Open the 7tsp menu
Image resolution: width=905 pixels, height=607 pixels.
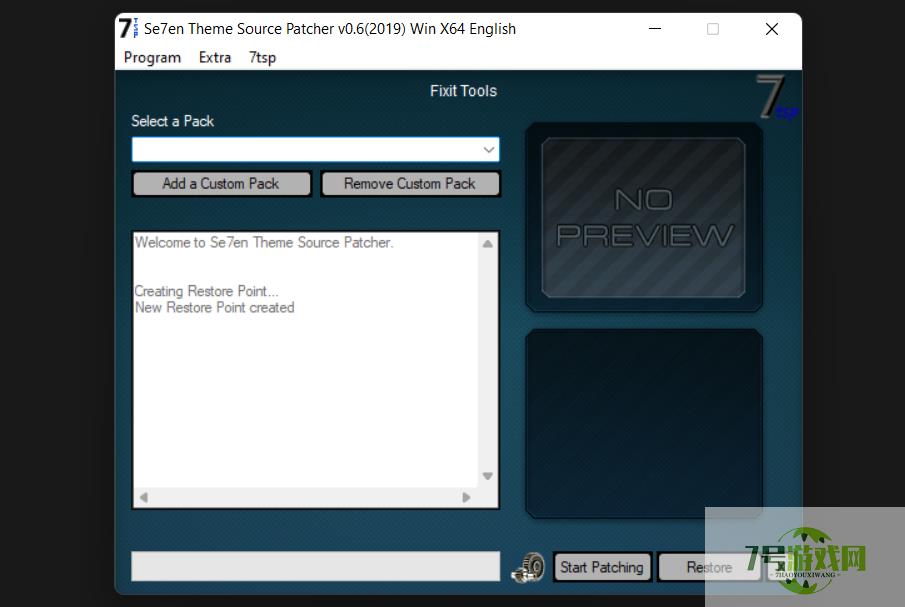coord(263,58)
